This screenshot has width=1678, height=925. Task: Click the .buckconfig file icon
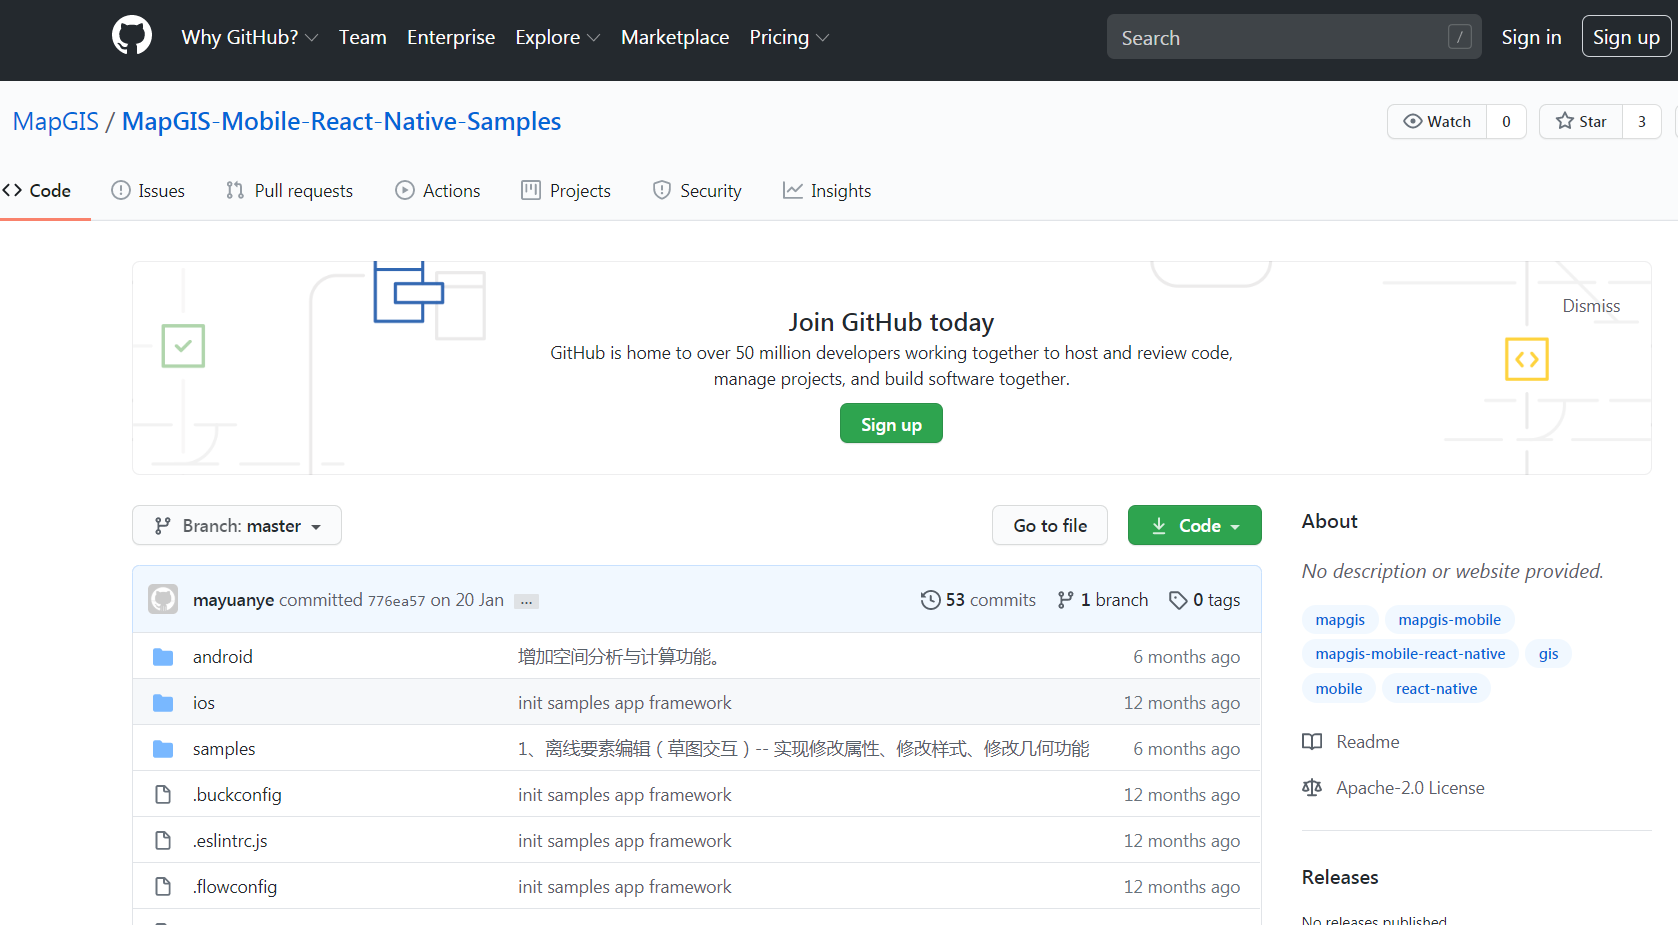pyautogui.click(x=163, y=795)
